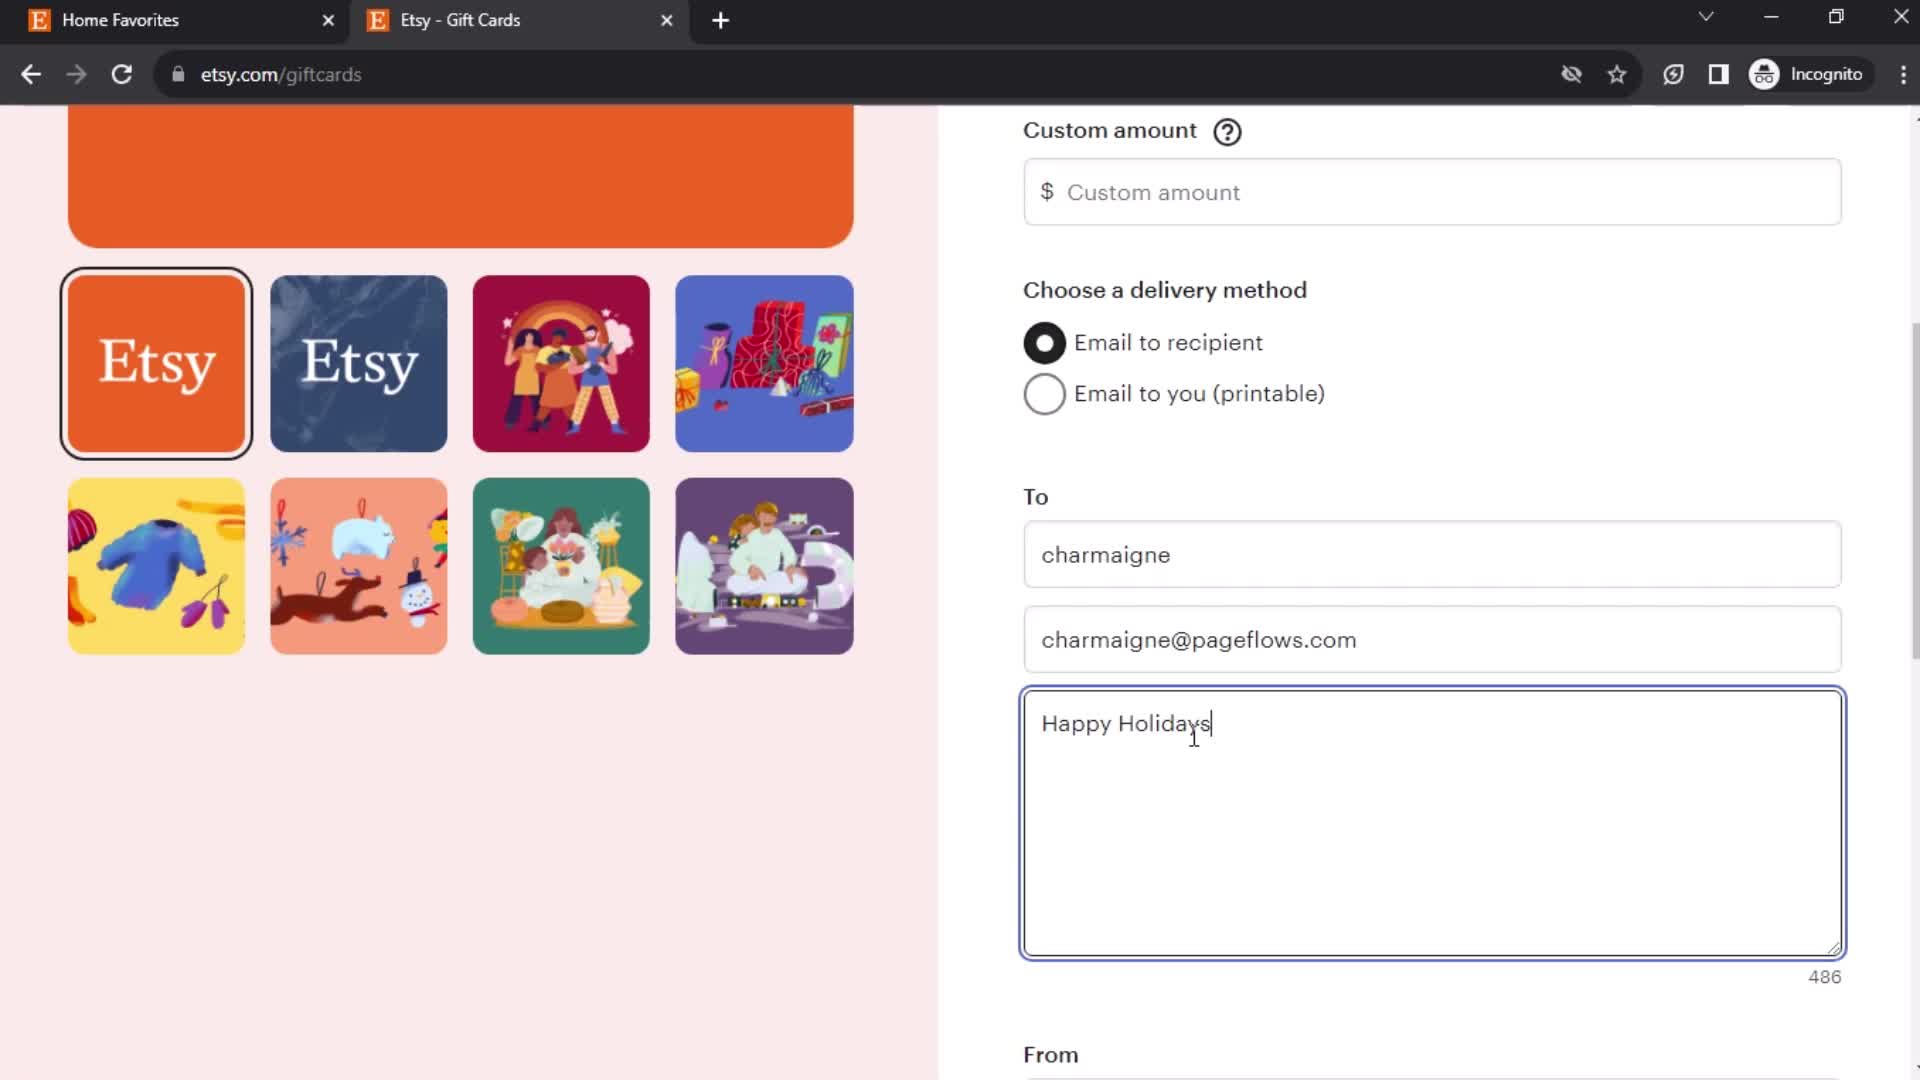
Task: Enable Email to recipient delivery method
Action: tap(1044, 342)
